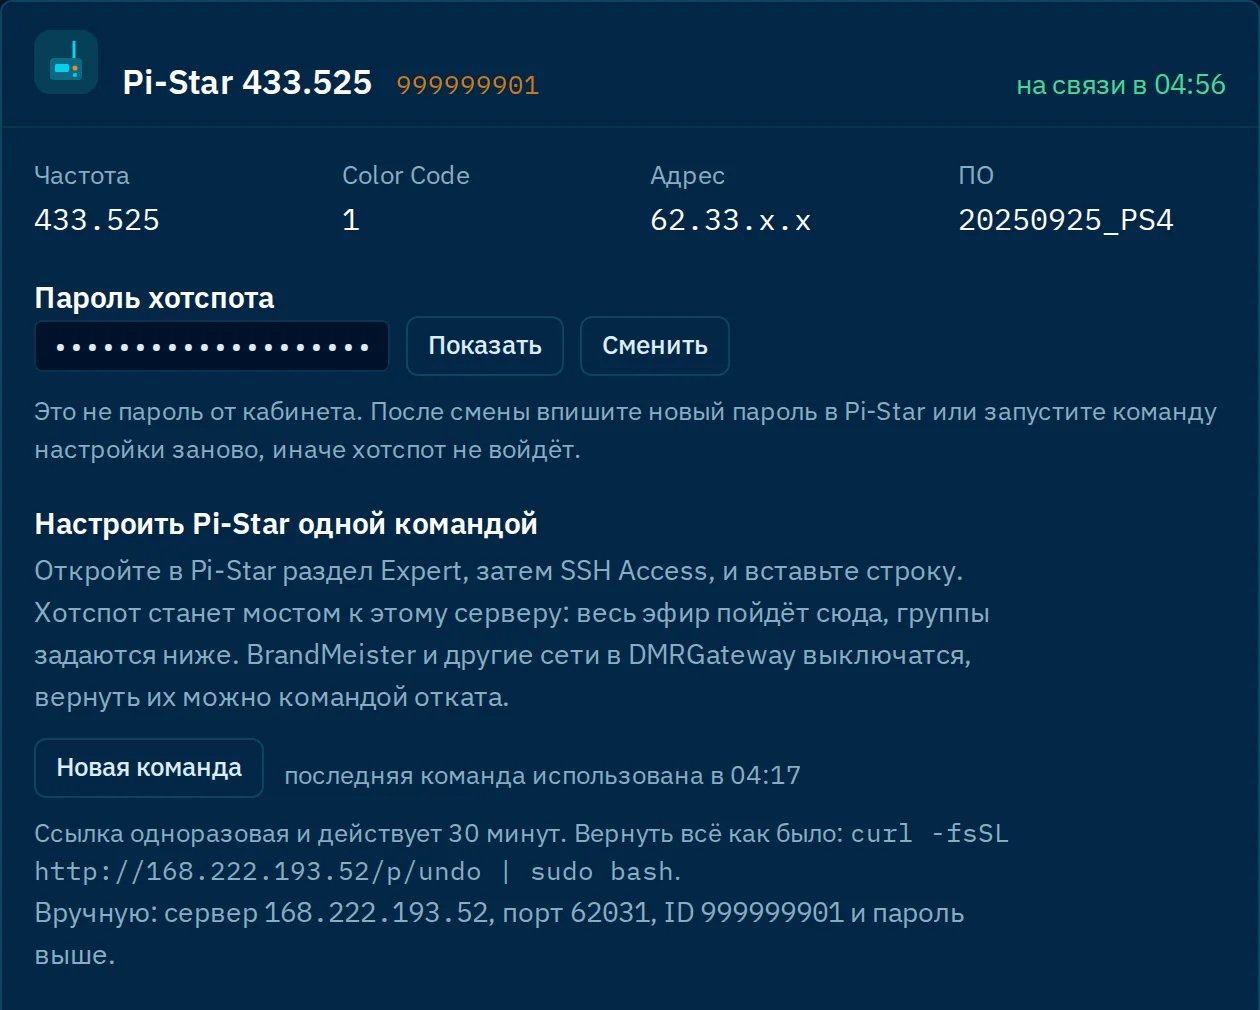Click the Color Code label
1260x1010 pixels.
[406, 176]
